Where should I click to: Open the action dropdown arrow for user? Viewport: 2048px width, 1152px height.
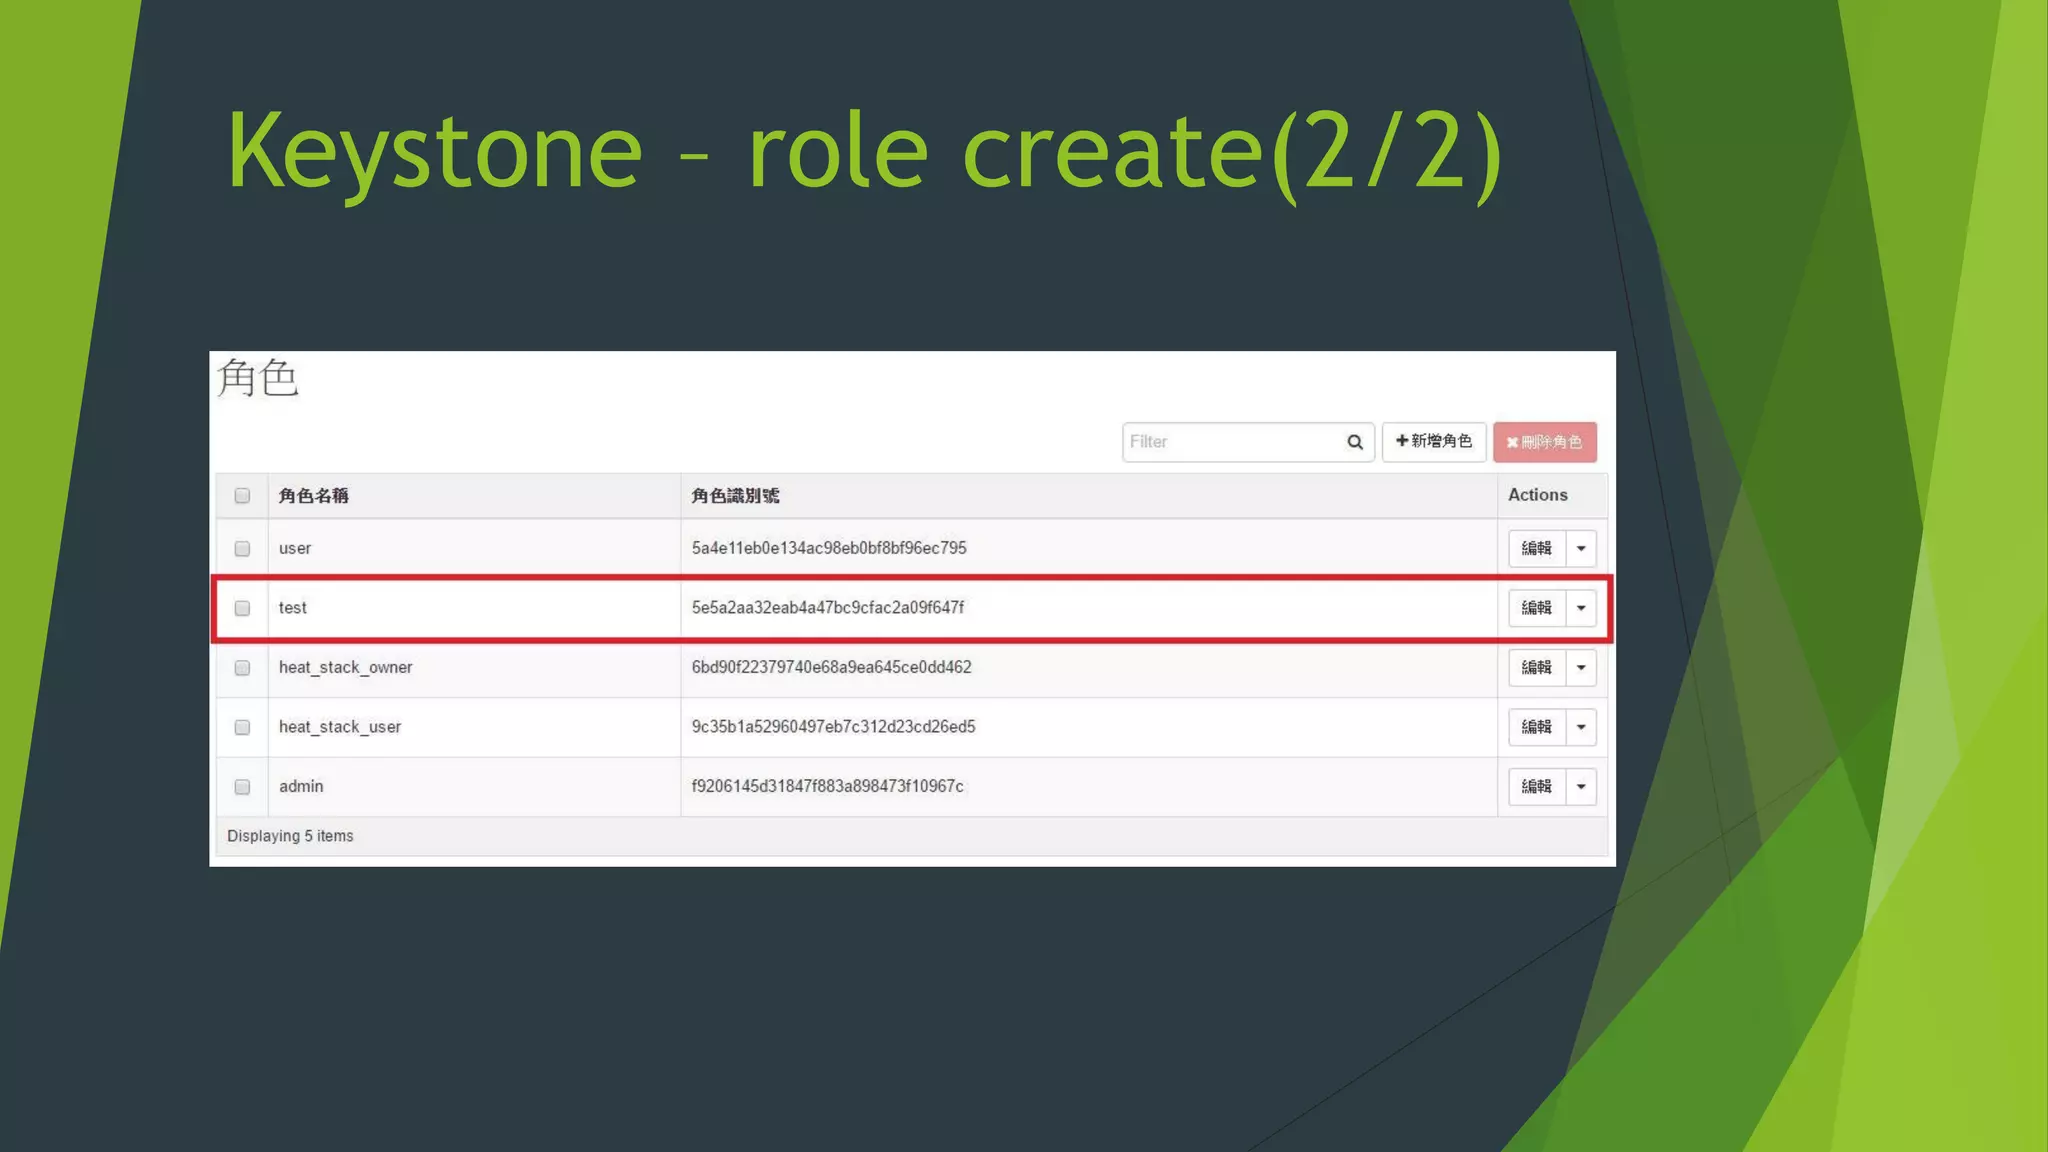pyautogui.click(x=1581, y=548)
